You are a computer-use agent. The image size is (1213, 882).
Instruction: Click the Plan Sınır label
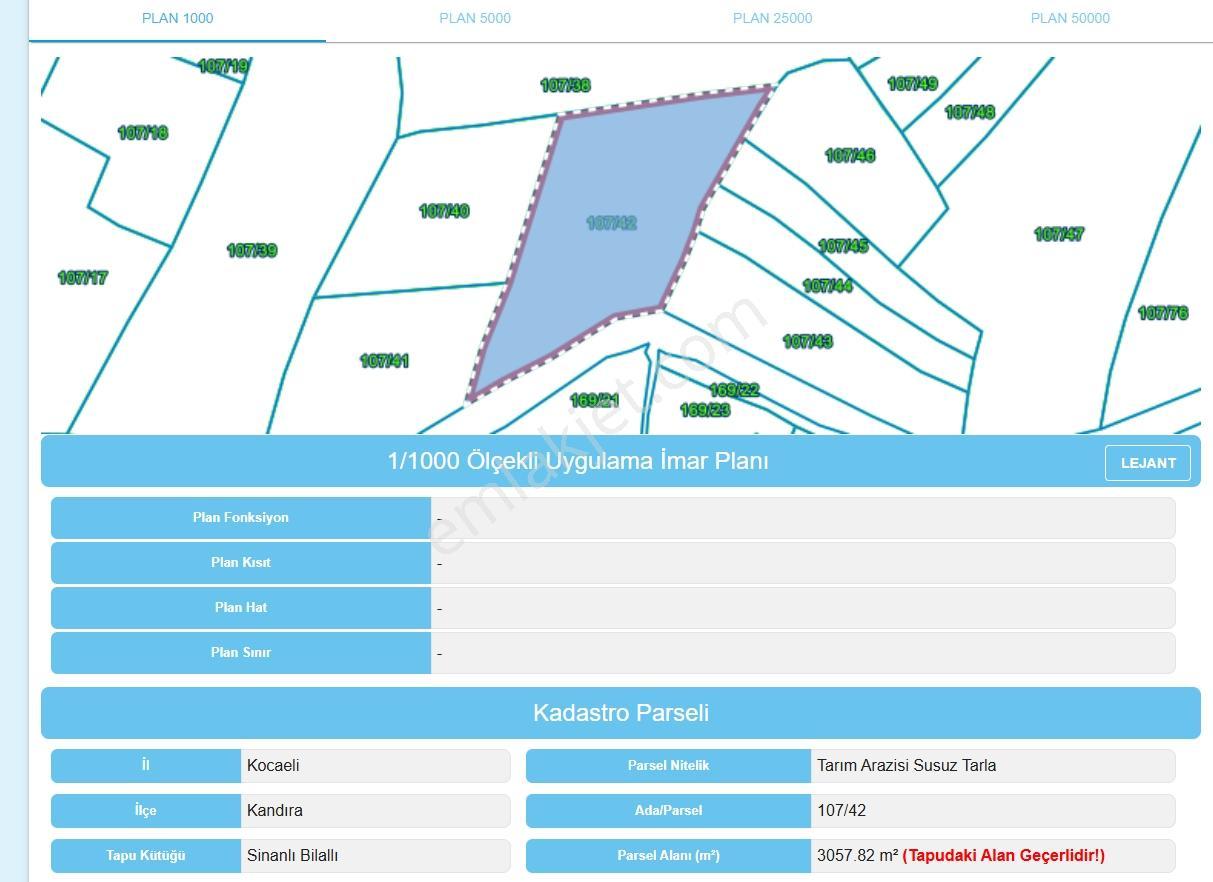(241, 653)
